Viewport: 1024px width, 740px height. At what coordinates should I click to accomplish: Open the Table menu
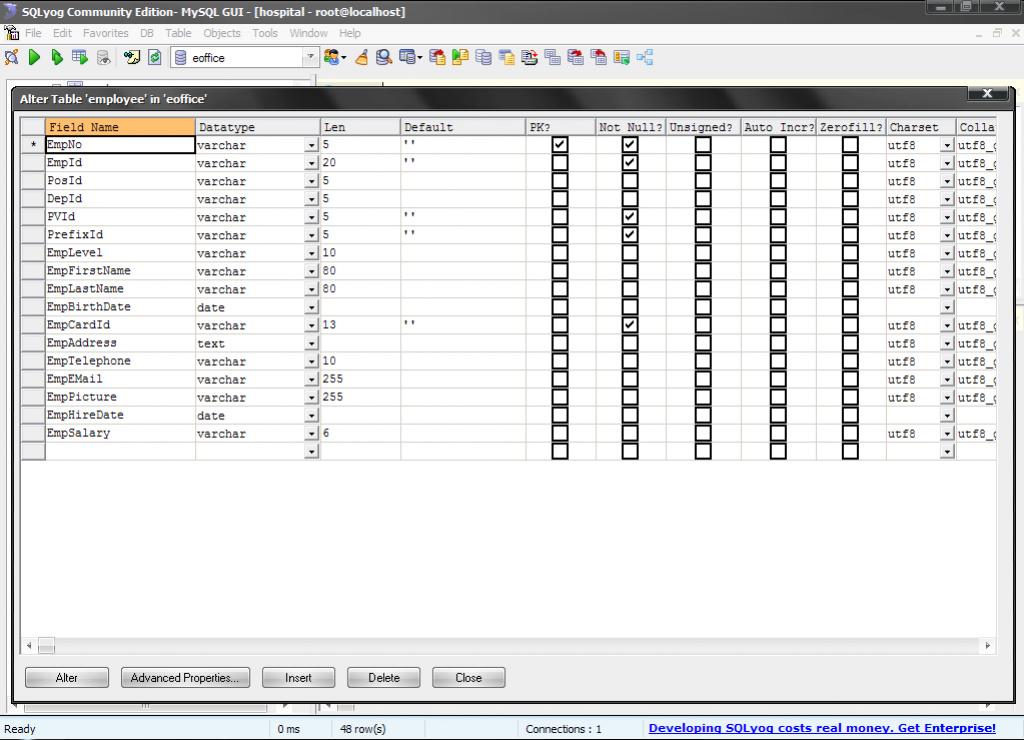(178, 33)
